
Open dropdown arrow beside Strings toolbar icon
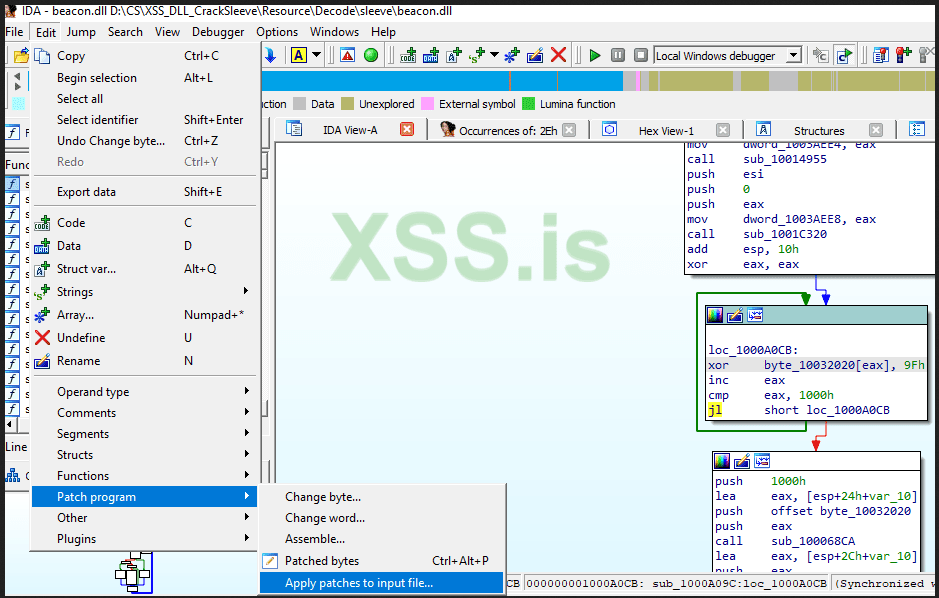click(494, 56)
